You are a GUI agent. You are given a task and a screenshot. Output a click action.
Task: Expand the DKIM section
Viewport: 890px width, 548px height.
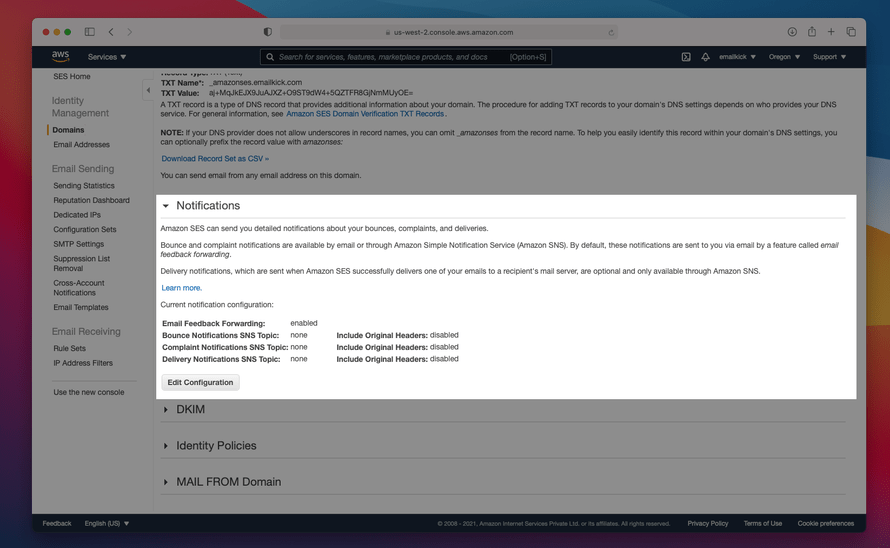[166, 409]
